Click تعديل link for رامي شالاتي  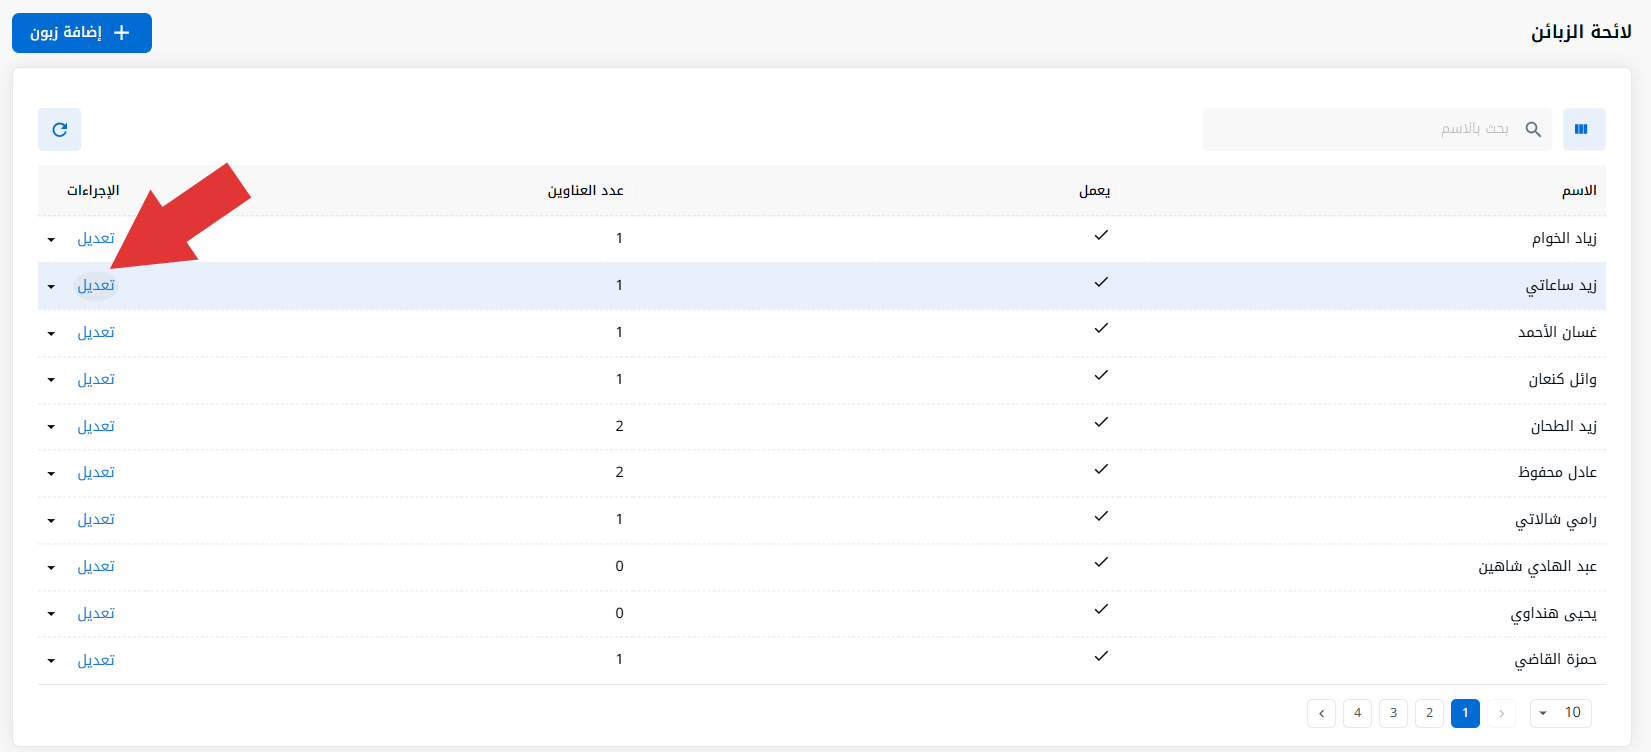point(96,519)
